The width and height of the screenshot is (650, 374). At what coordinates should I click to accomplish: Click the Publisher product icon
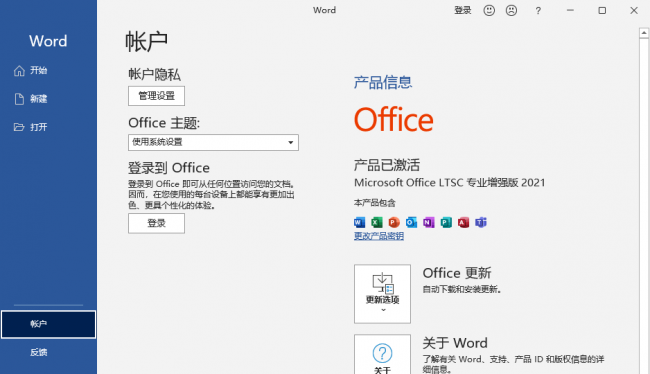tap(446, 223)
